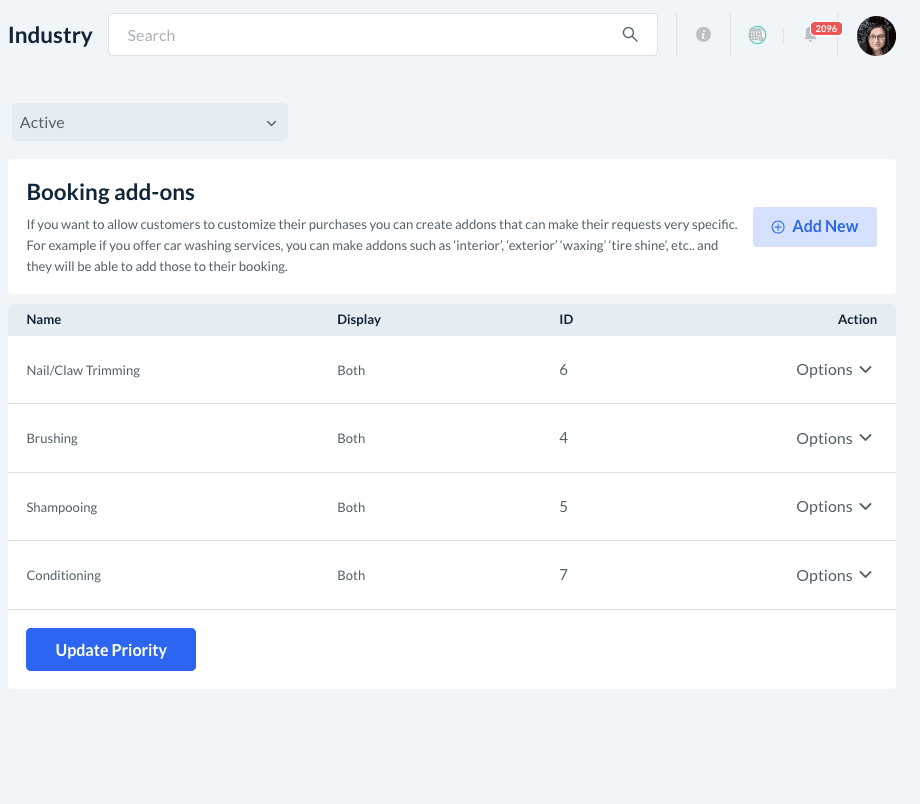920x804 pixels.
Task: Click the plus icon on Add New
Action: click(x=778, y=227)
